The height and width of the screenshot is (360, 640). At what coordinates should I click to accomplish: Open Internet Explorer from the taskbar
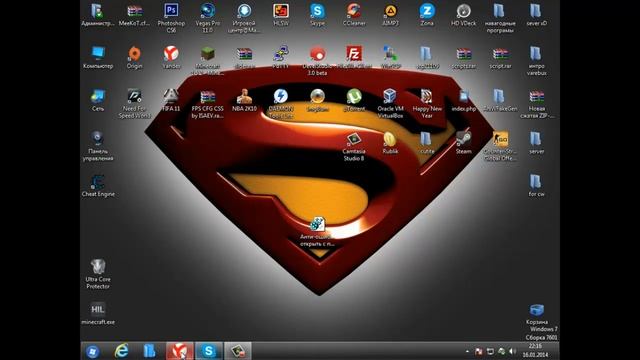click(x=121, y=351)
